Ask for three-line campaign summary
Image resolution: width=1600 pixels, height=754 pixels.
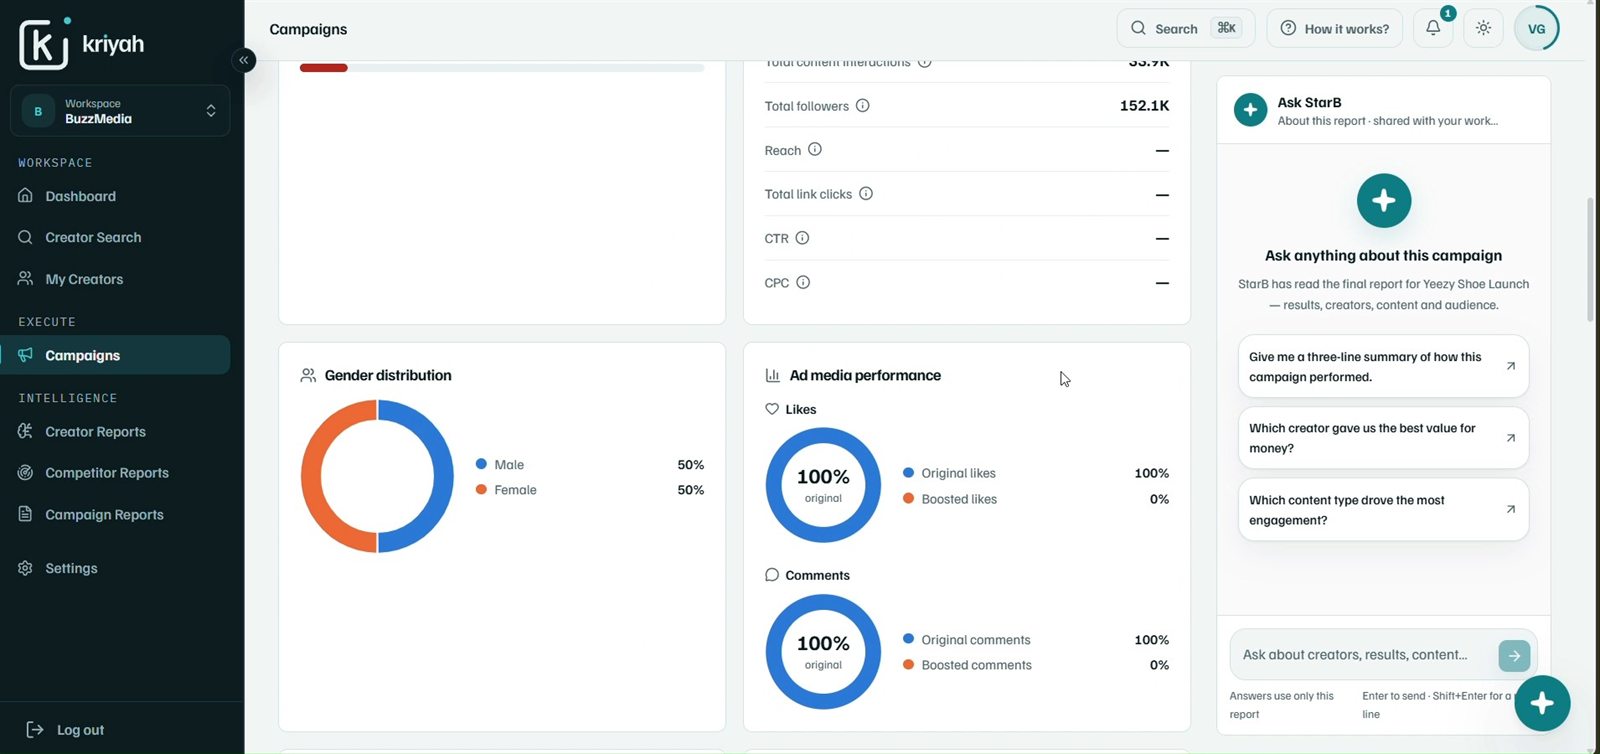(1383, 366)
